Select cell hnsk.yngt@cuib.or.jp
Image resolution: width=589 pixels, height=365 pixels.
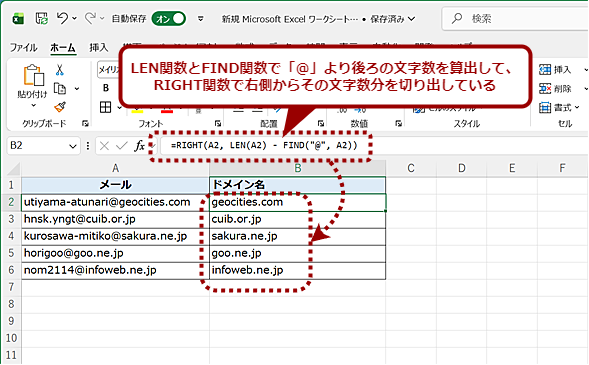point(115,219)
